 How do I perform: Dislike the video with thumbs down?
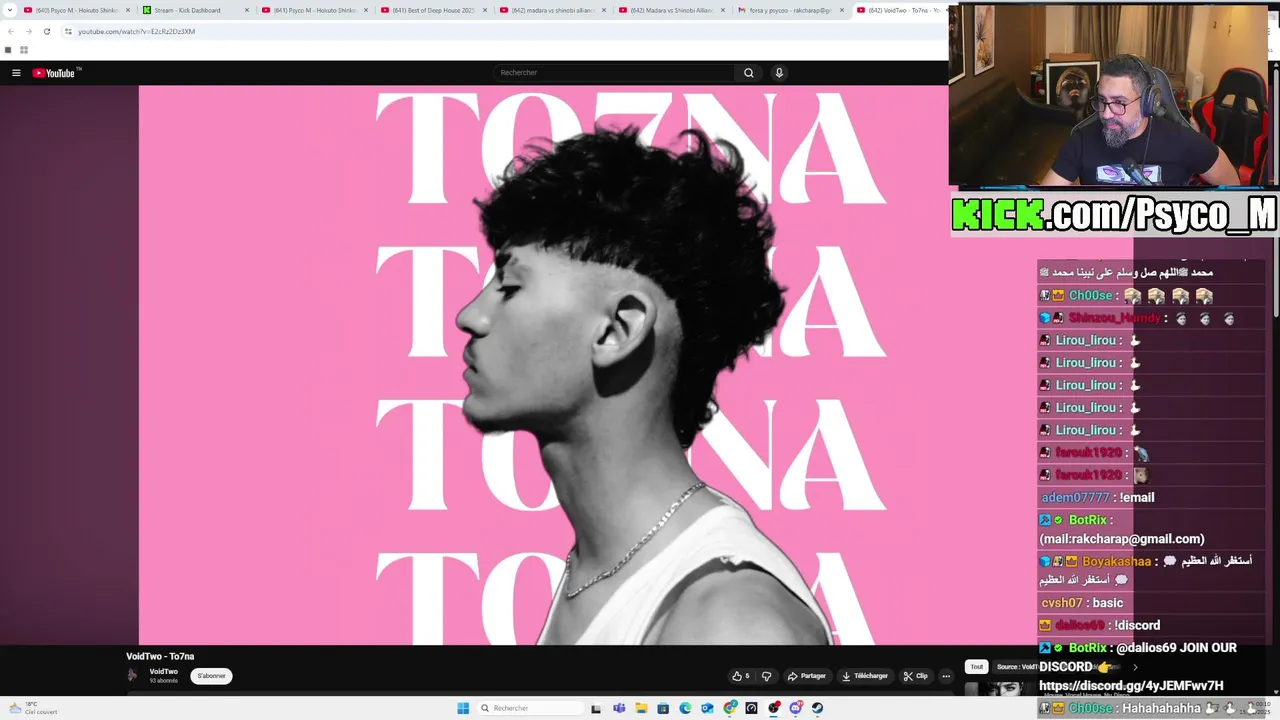click(x=767, y=676)
